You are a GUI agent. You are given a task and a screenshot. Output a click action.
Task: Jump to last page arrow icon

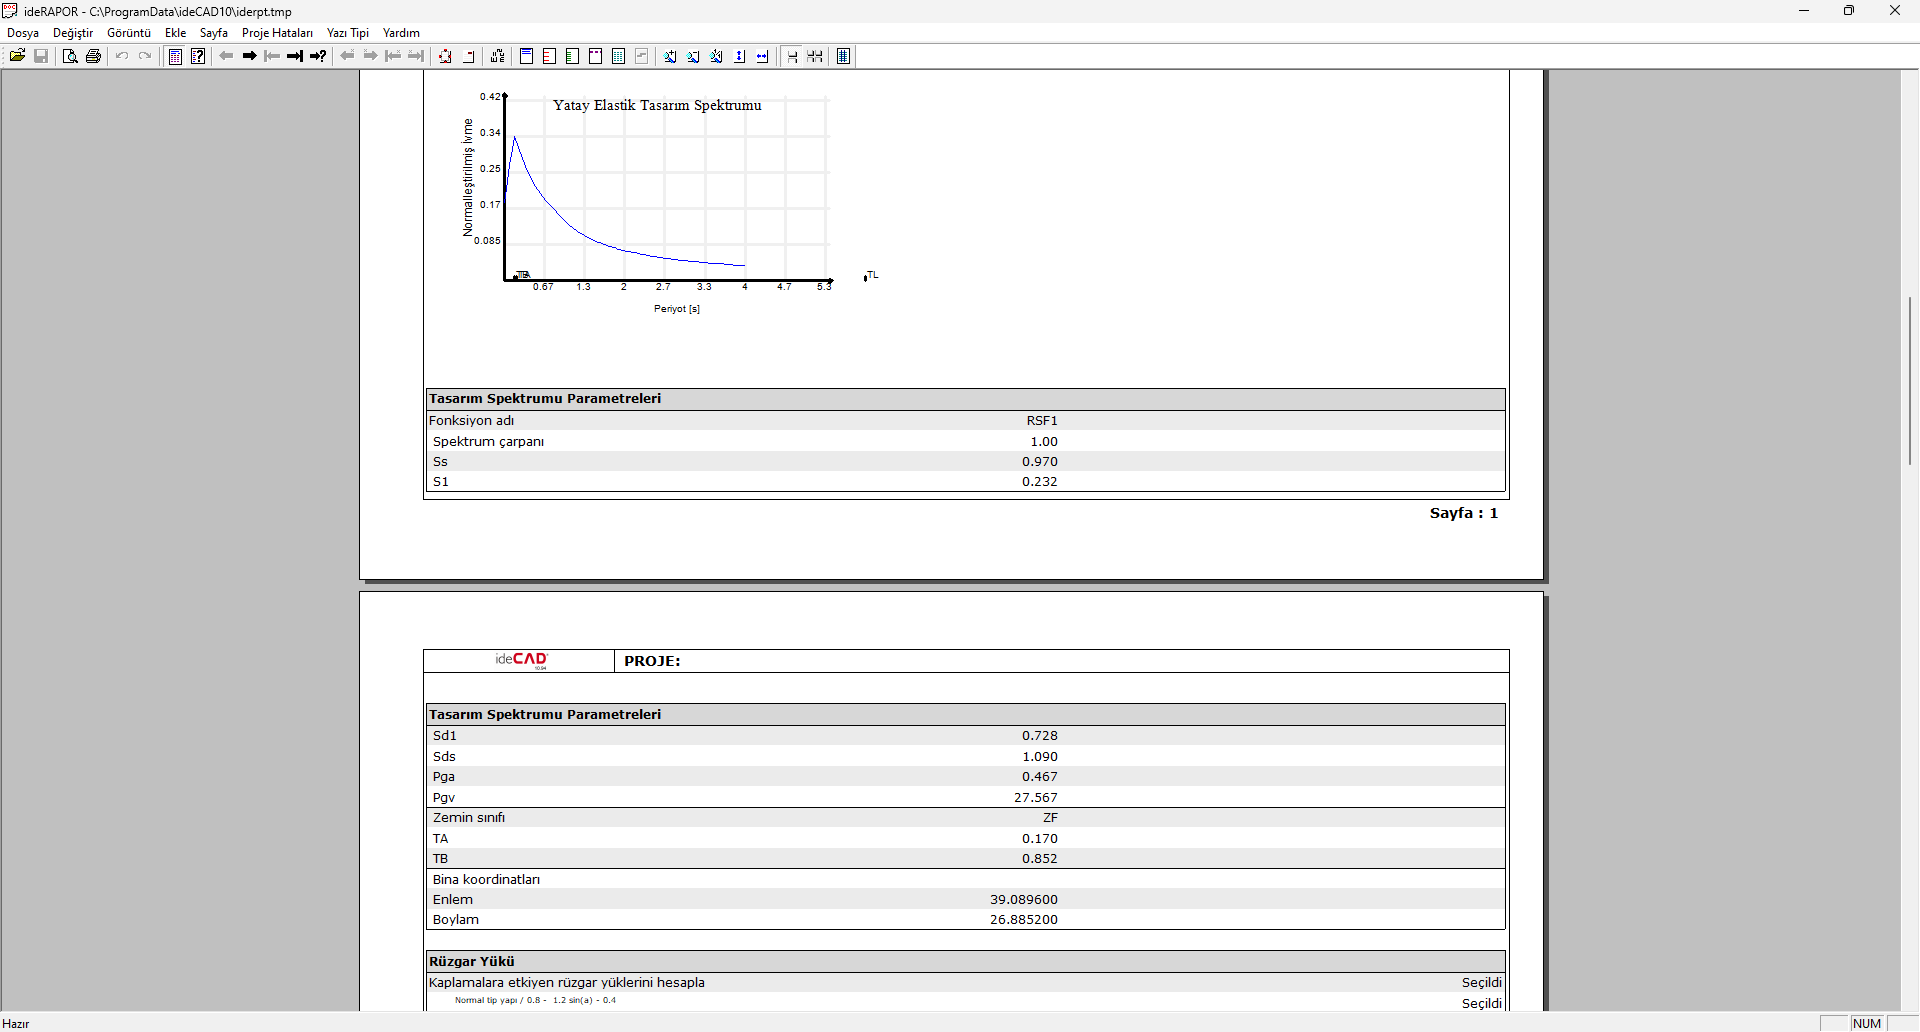pos(295,56)
